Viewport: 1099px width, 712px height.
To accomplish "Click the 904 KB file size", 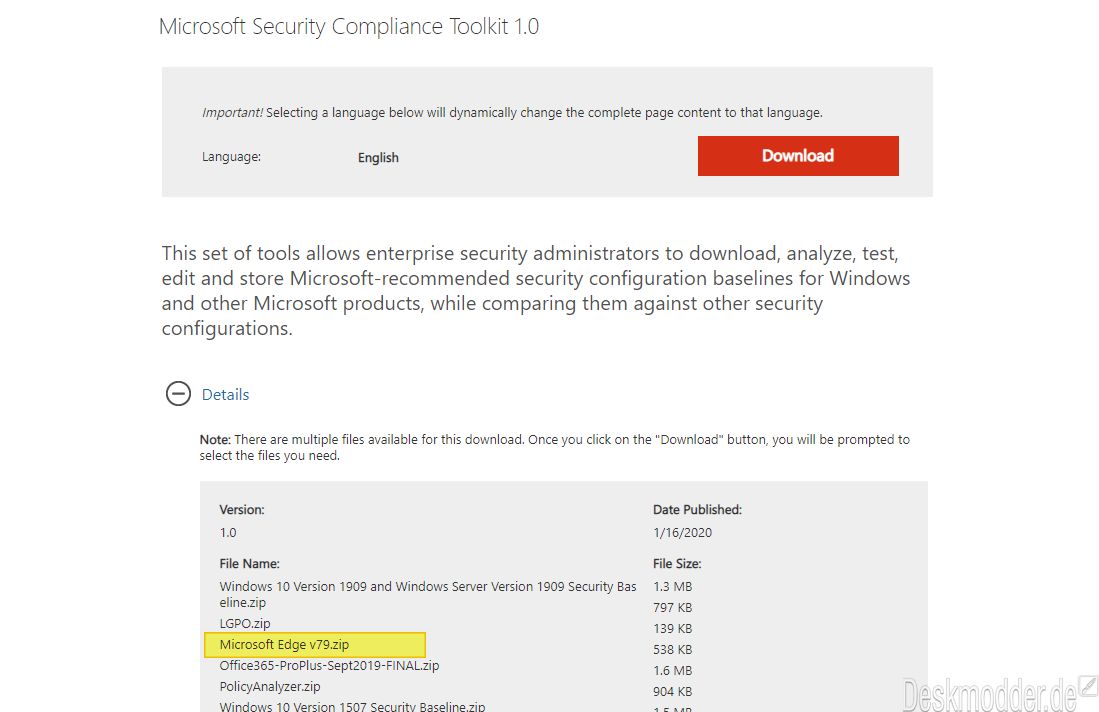I will click(x=672, y=692).
